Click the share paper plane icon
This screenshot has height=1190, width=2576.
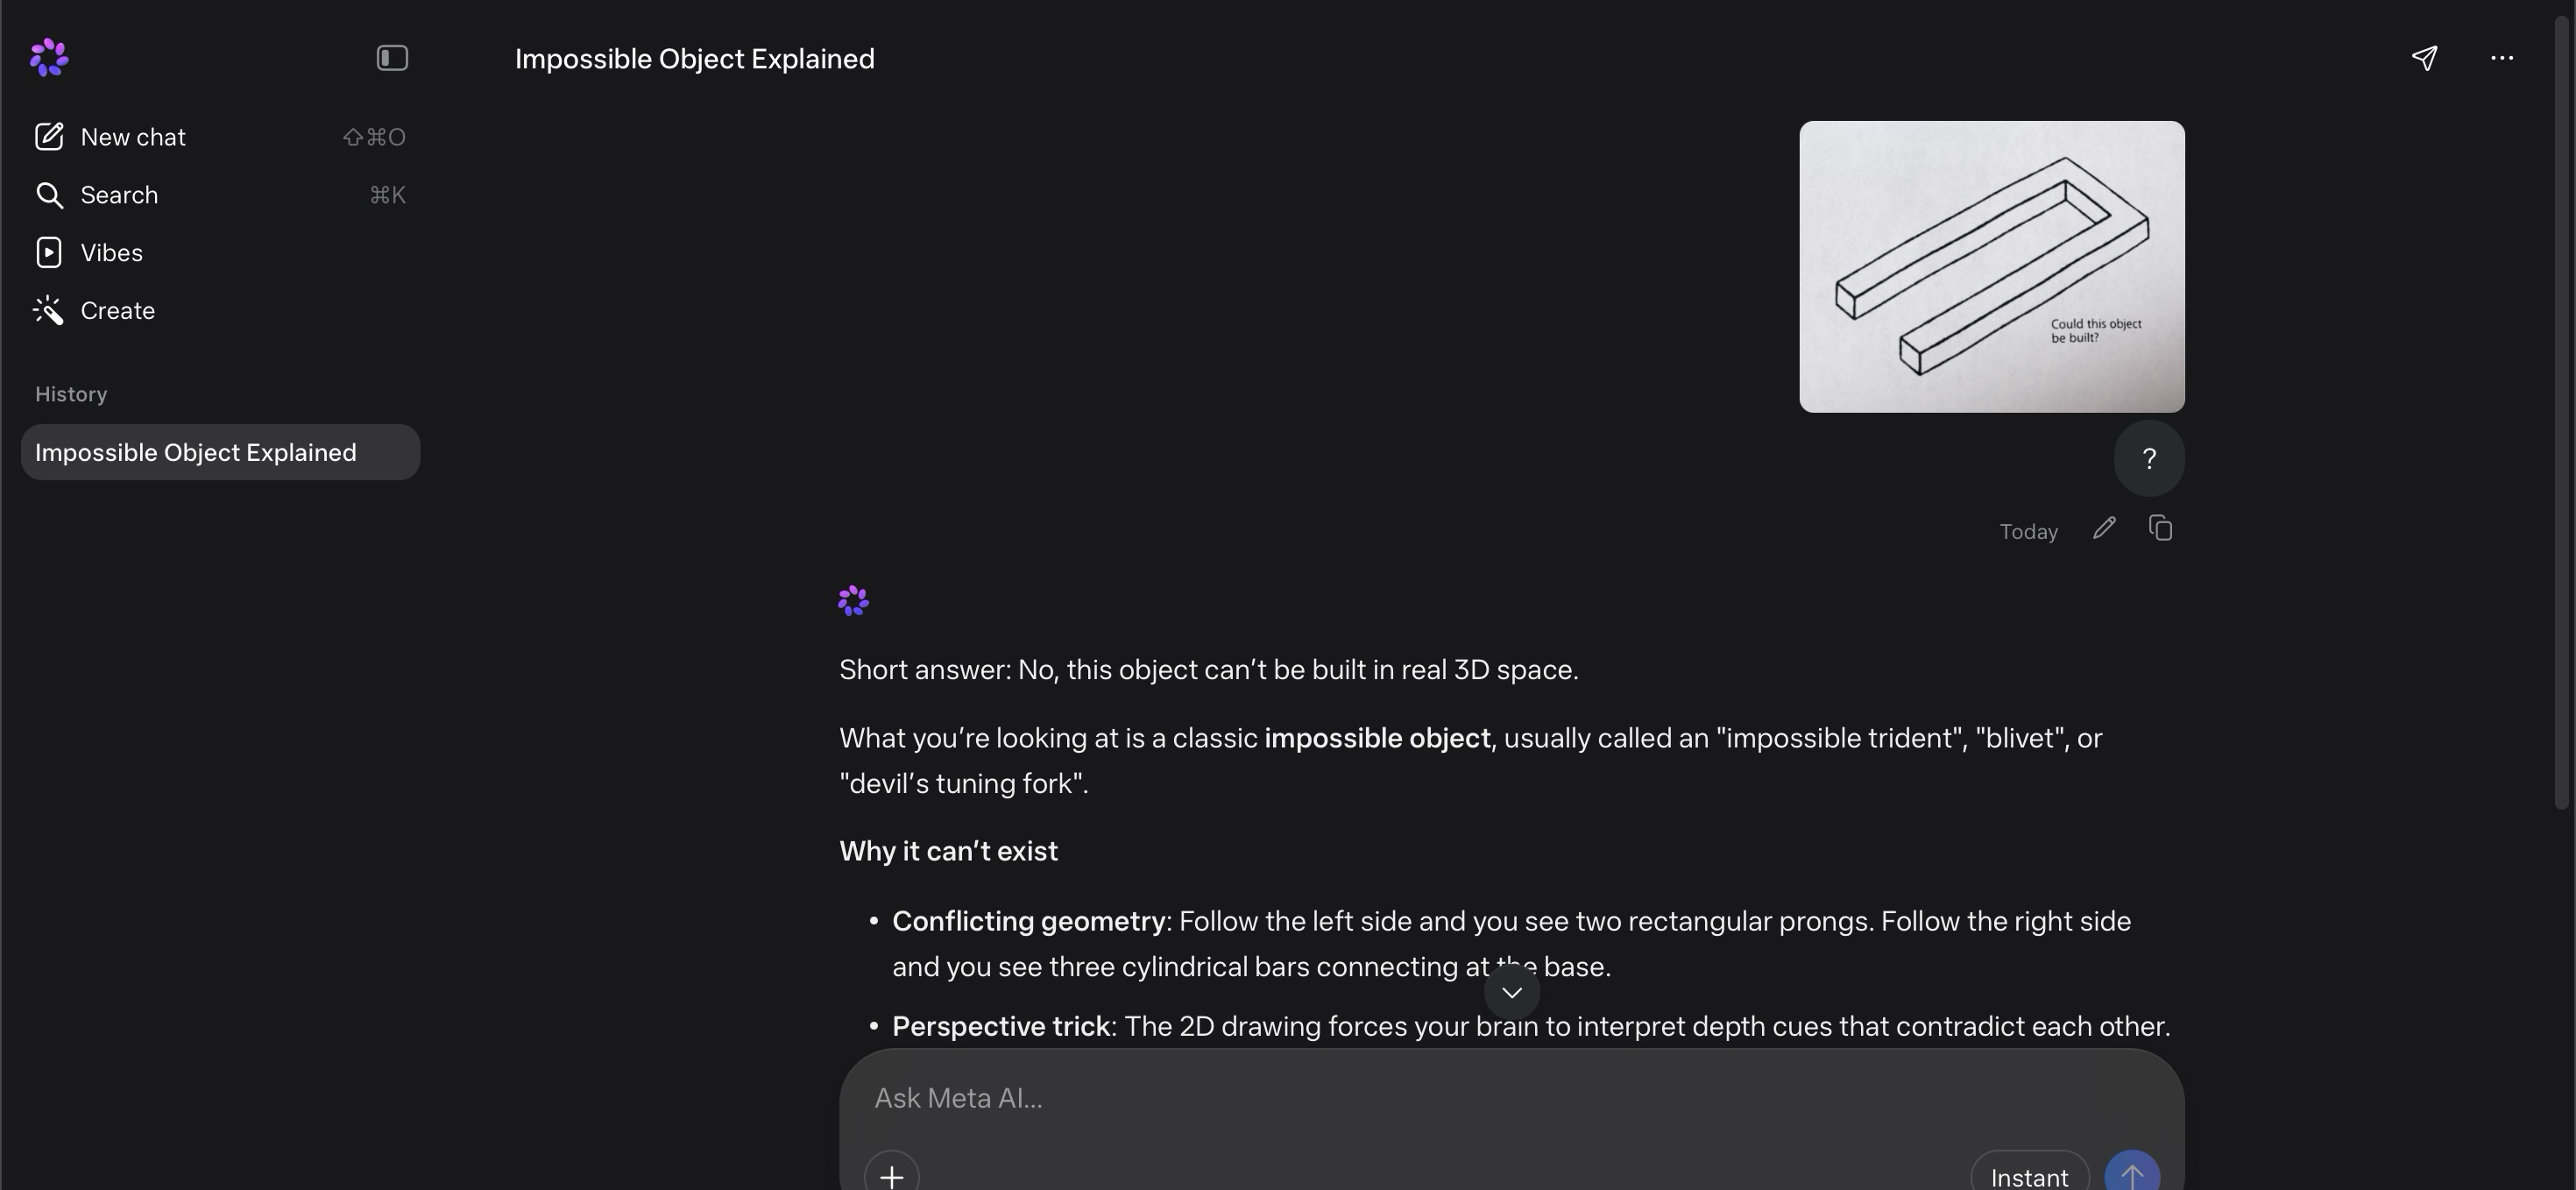(x=2424, y=58)
